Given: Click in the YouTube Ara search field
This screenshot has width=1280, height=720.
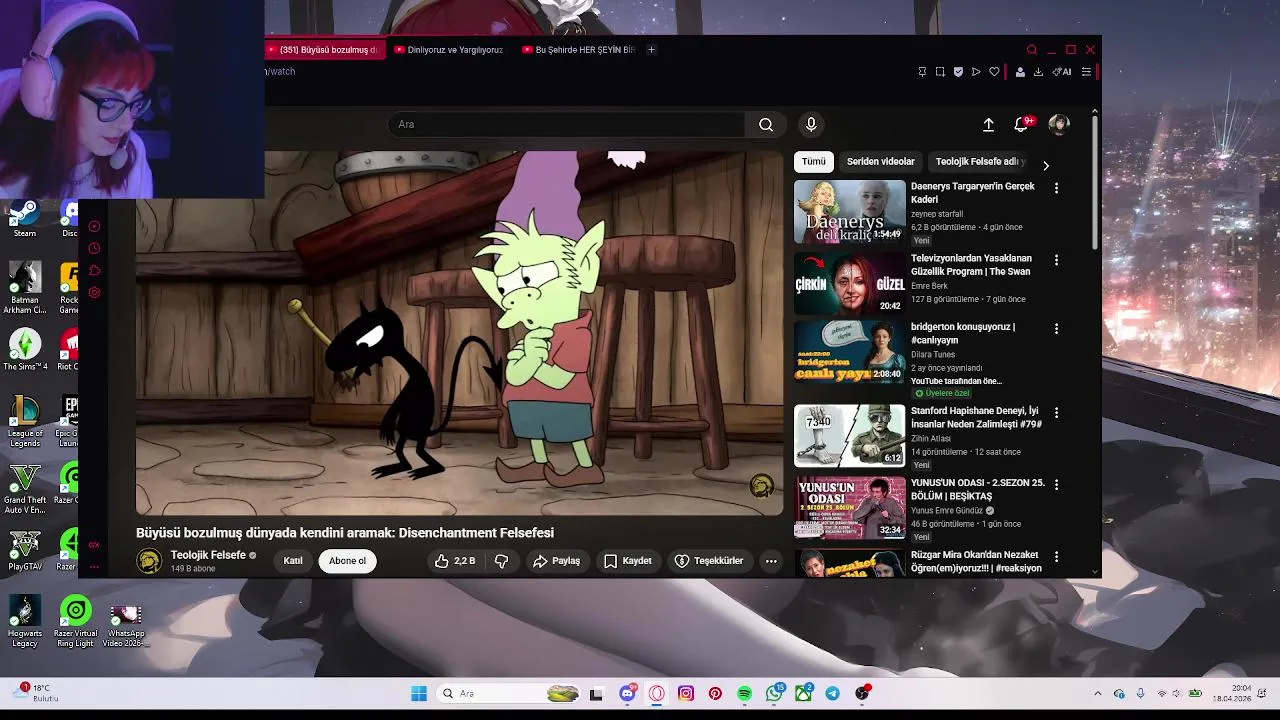Looking at the screenshot, I should [x=566, y=124].
